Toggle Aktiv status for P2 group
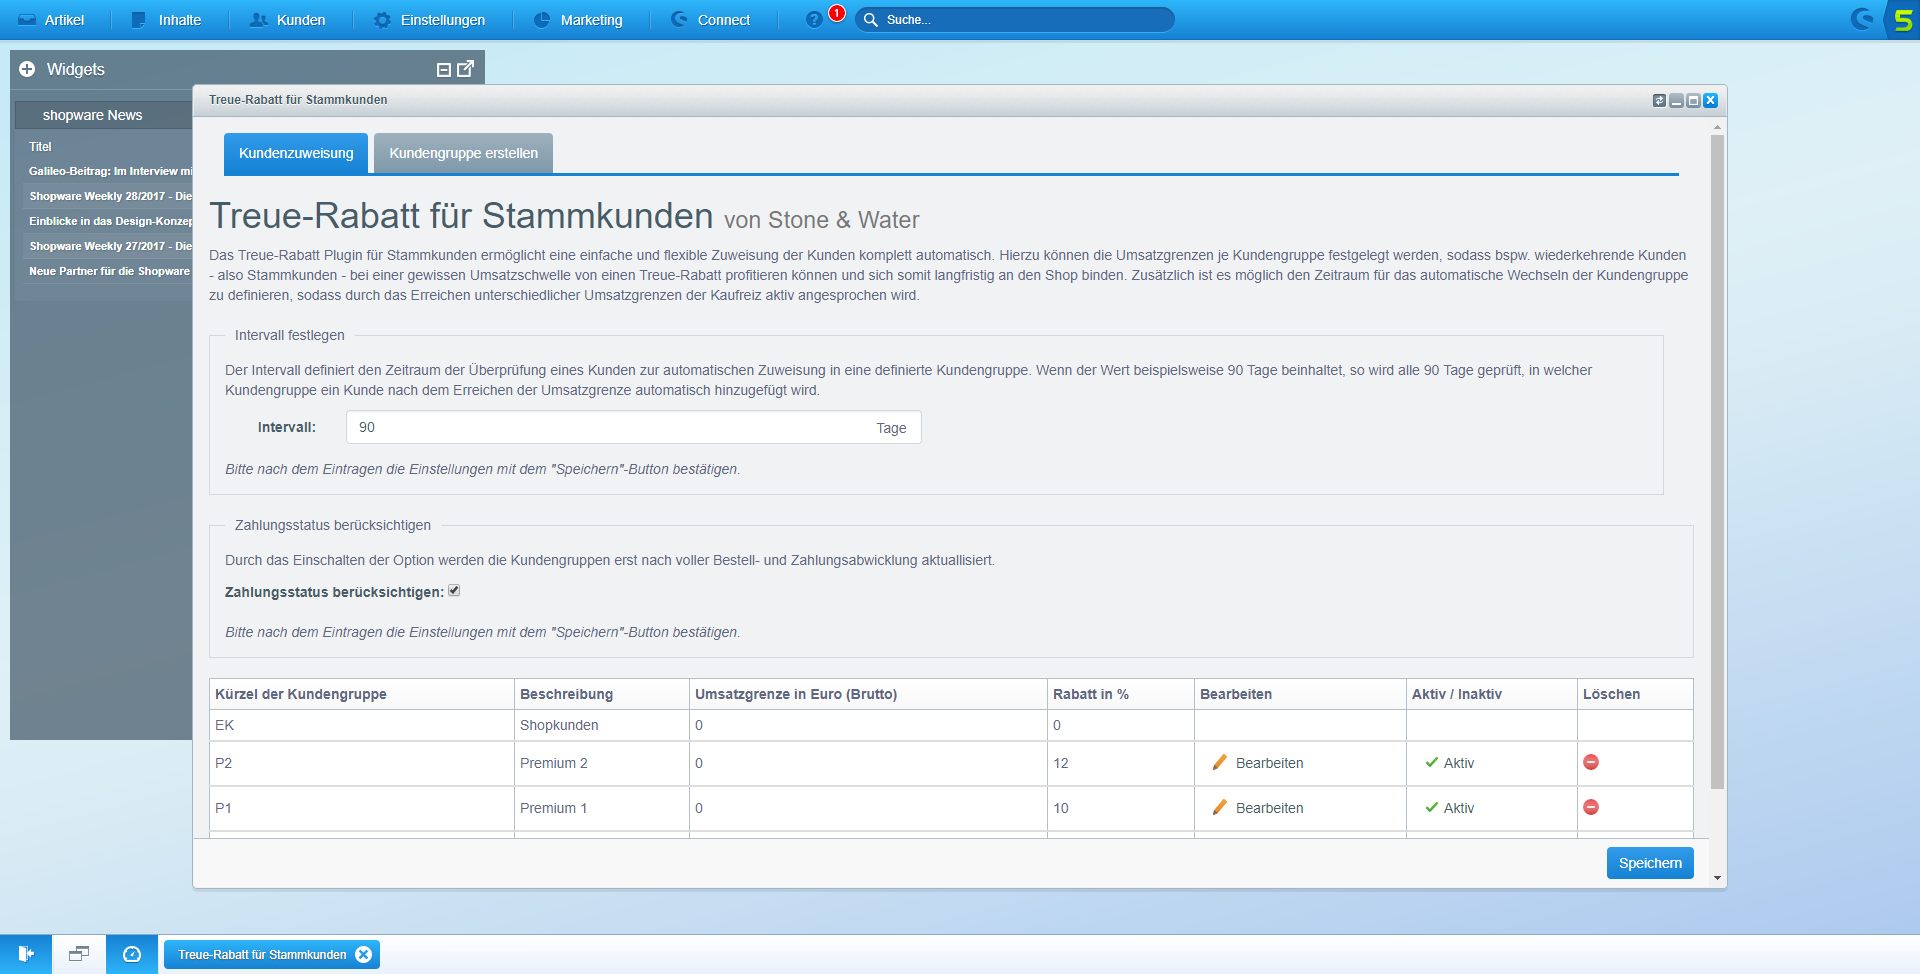Image resolution: width=1920 pixels, height=974 pixels. pos(1450,763)
